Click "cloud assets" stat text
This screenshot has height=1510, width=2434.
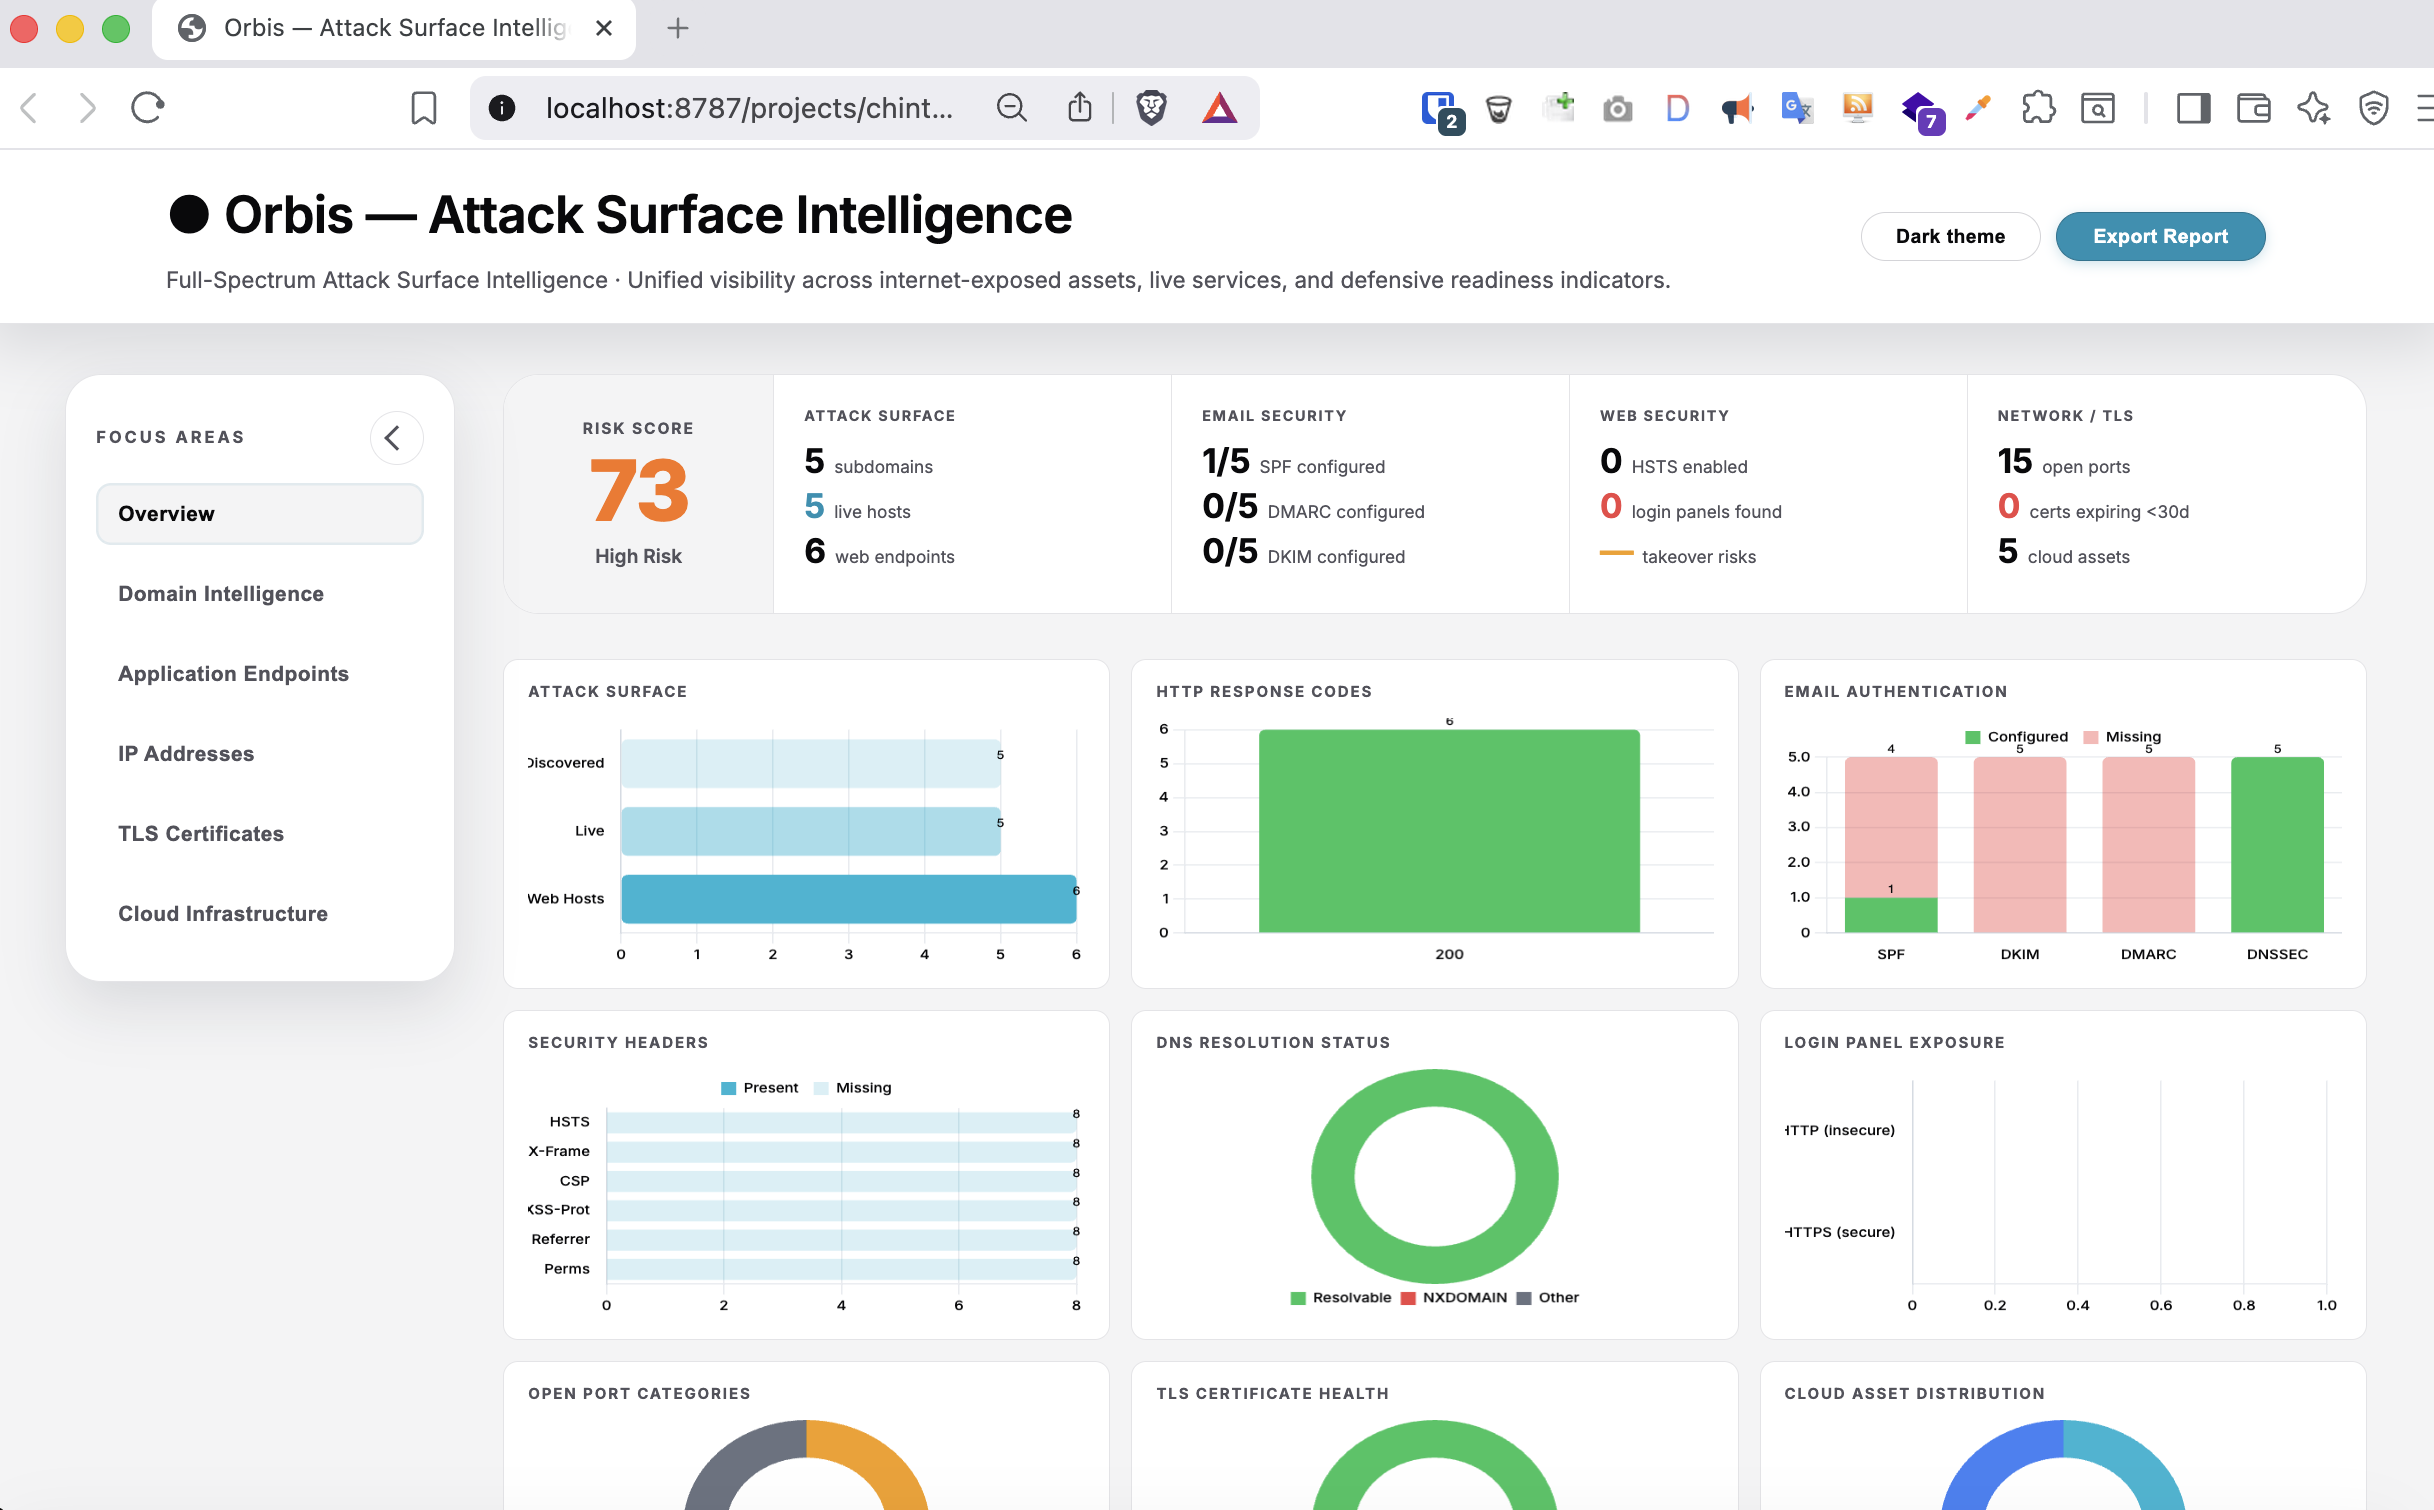click(2079, 557)
